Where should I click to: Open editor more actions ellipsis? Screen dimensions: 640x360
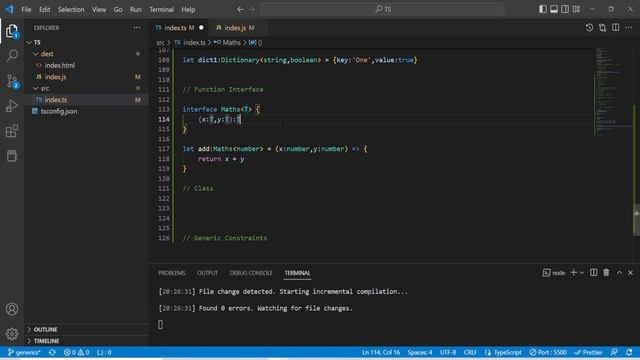[x=629, y=27]
